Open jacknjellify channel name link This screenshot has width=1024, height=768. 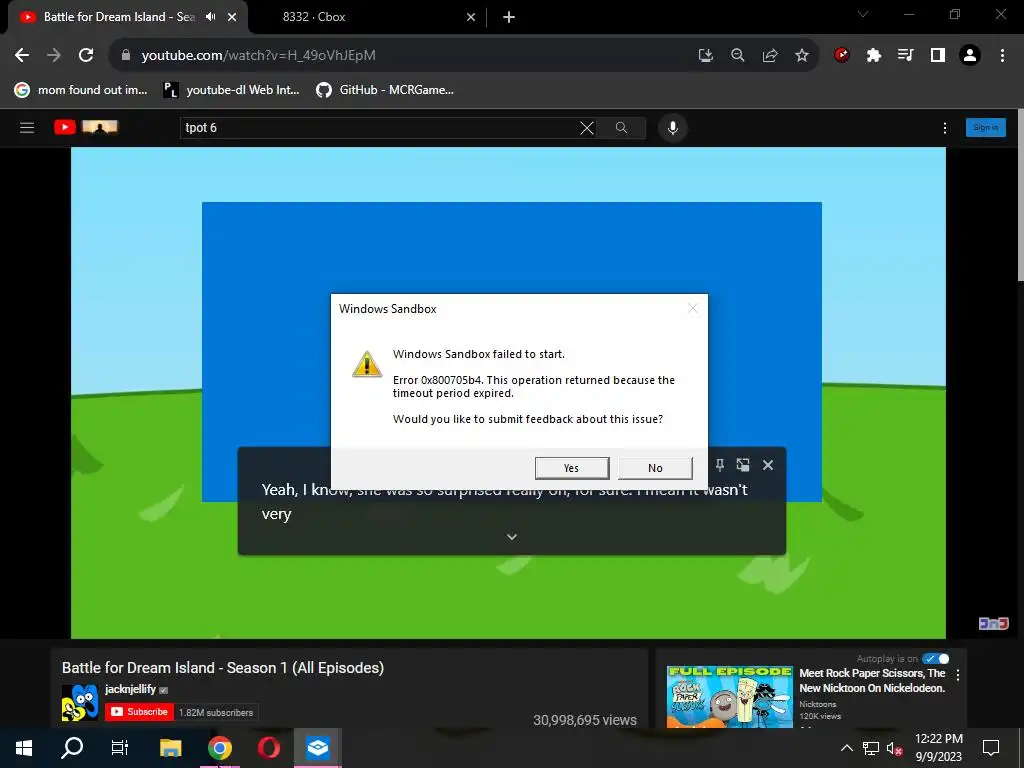(130, 689)
